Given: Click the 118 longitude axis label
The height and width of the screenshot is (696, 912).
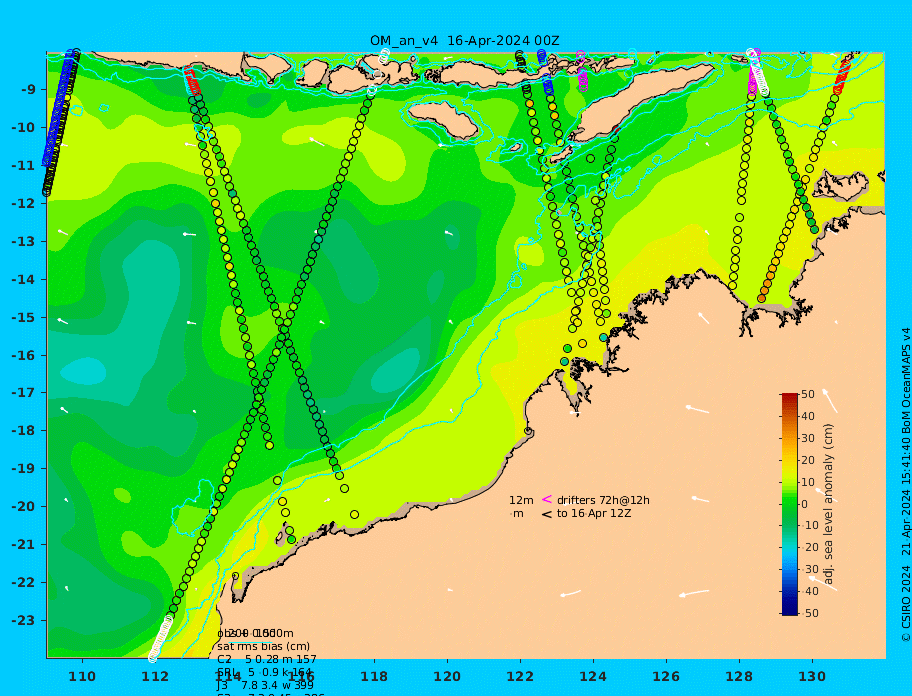Looking at the screenshot, I should pos(374,676).
